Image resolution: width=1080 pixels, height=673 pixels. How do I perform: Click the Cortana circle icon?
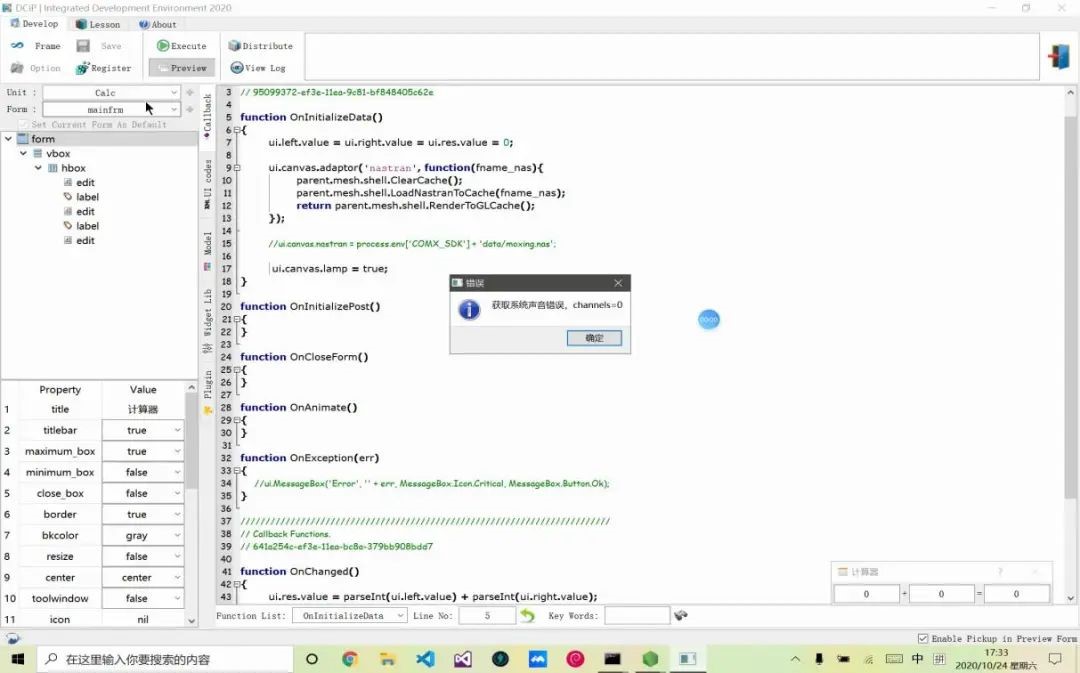312,659
